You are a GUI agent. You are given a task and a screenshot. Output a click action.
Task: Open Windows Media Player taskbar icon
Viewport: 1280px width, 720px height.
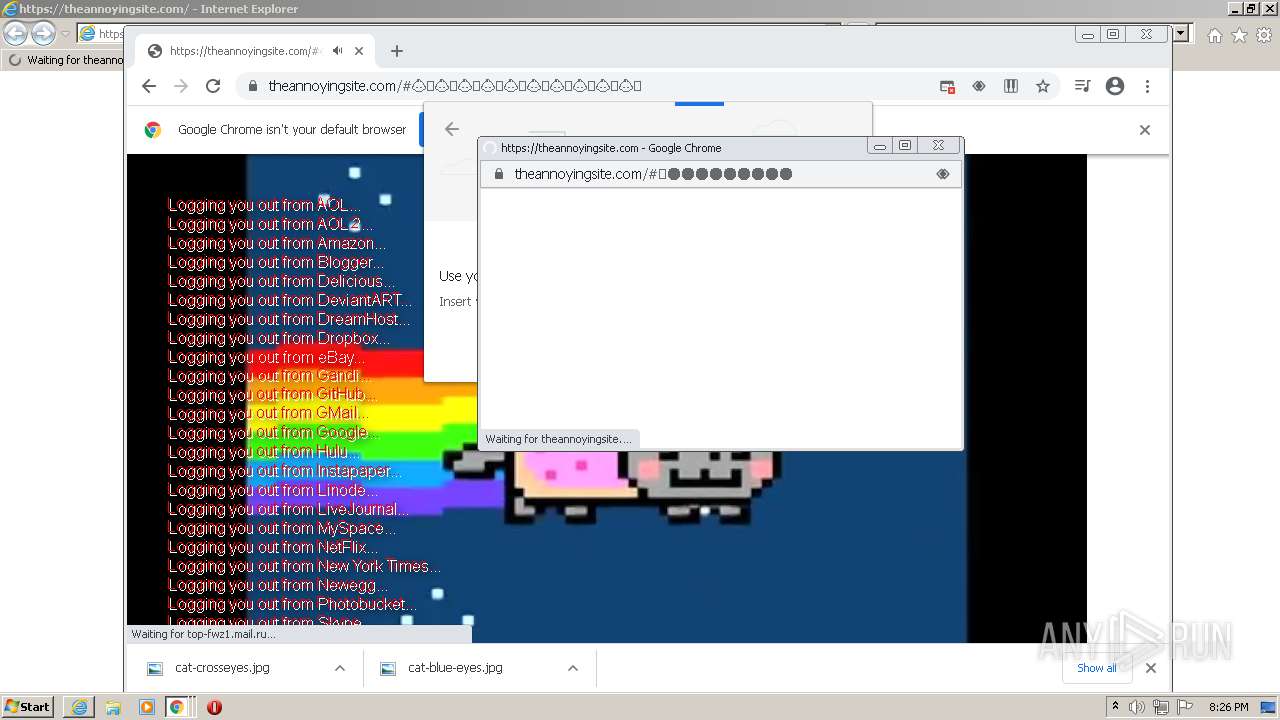click(x=147, y=707)
